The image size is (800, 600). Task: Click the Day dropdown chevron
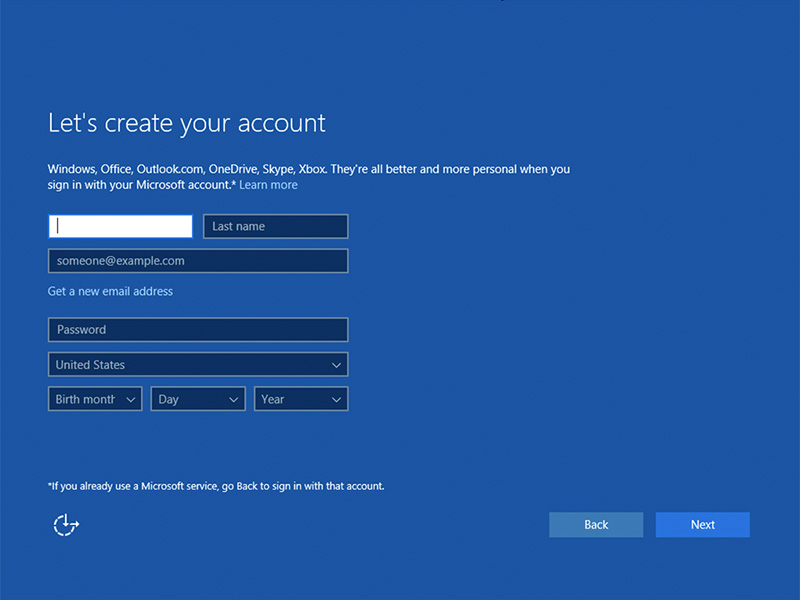point(234,398)
